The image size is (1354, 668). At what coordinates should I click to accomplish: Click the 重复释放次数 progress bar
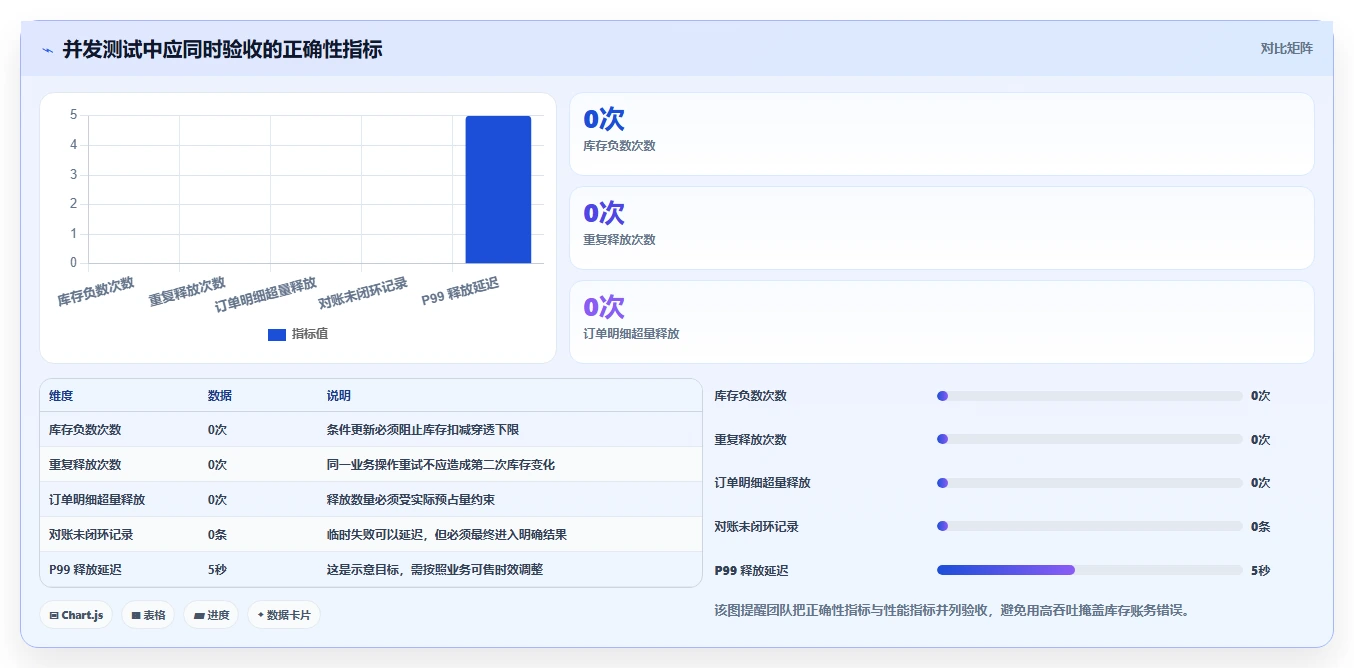[1089, 439]
